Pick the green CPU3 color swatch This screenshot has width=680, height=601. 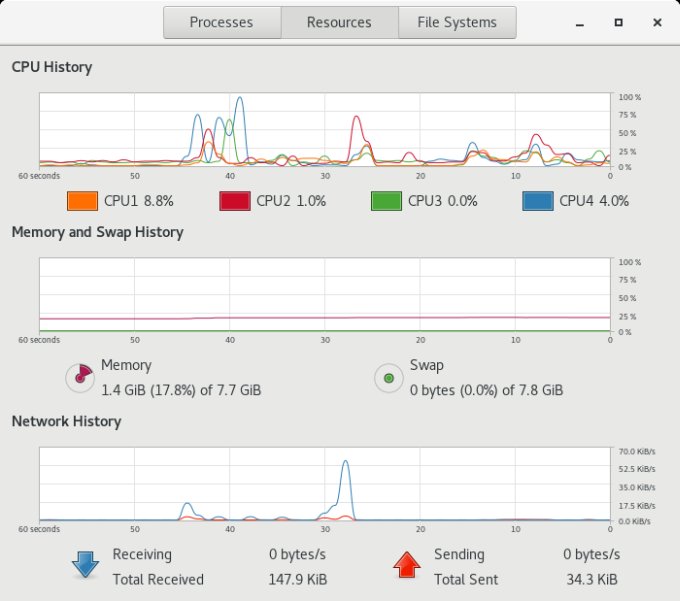tap(385, 201)
